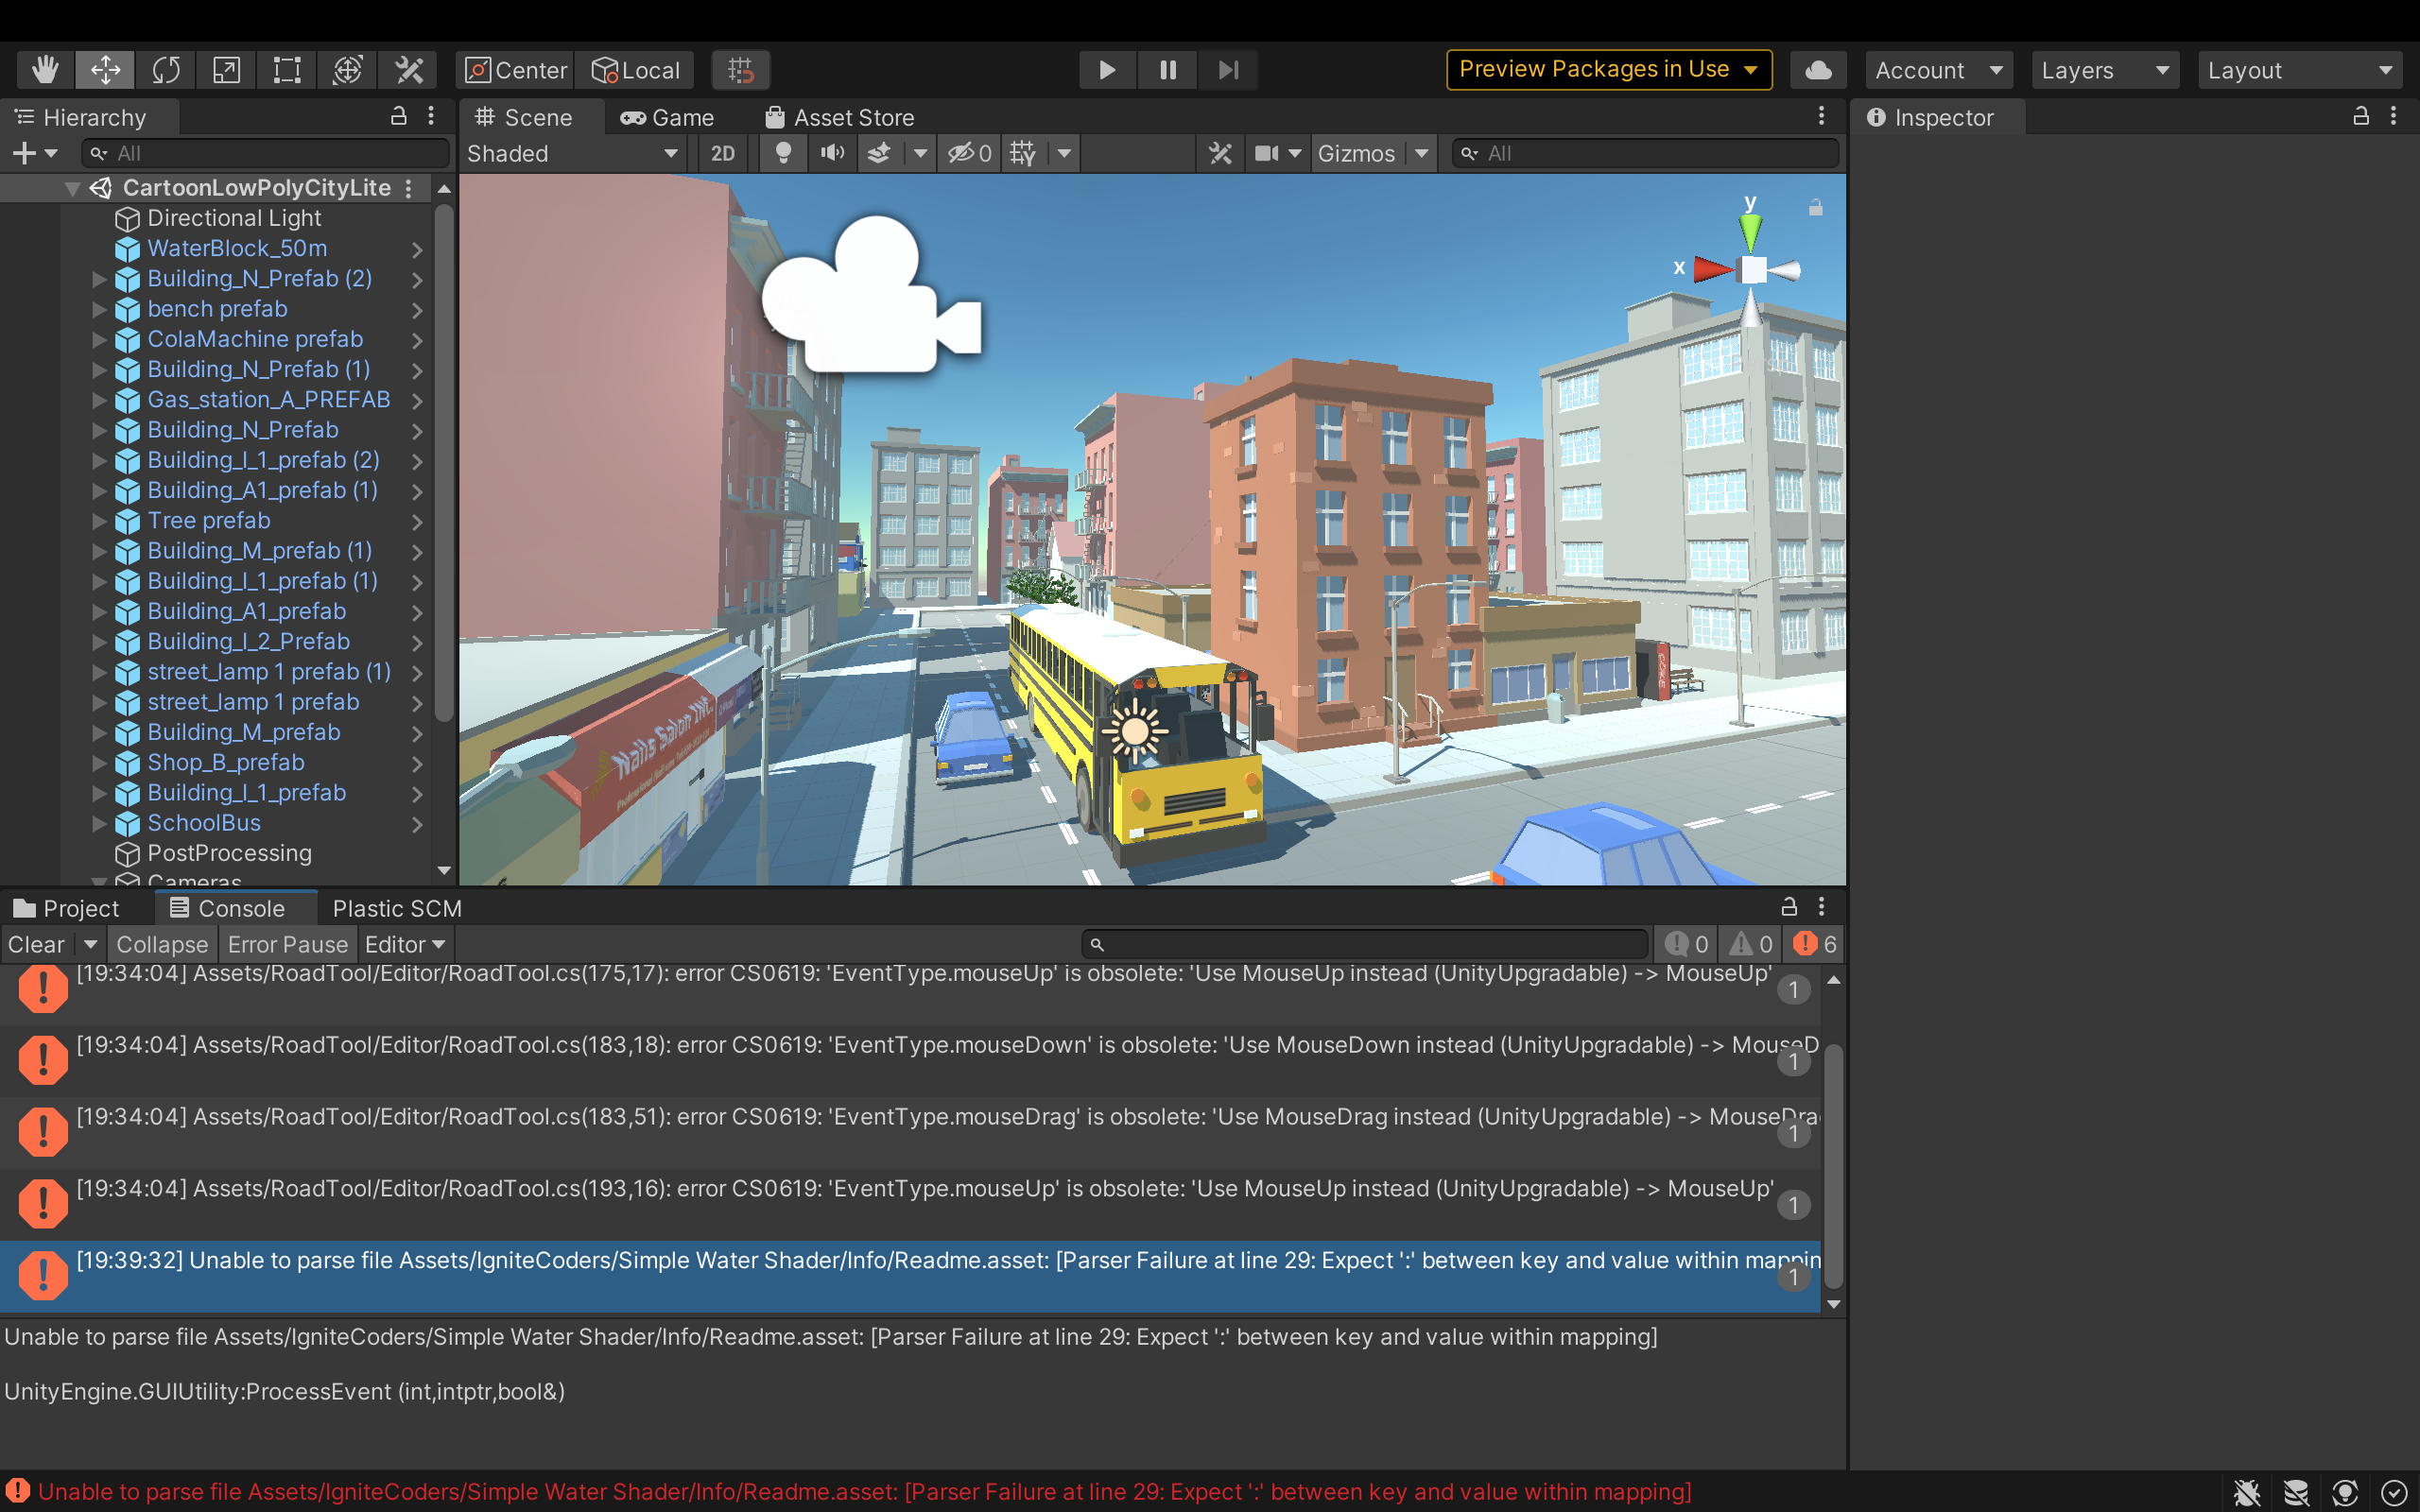The width and height of the screenshot is (2420, 1512).
Task: Click the Play button
Action: 1107,70
